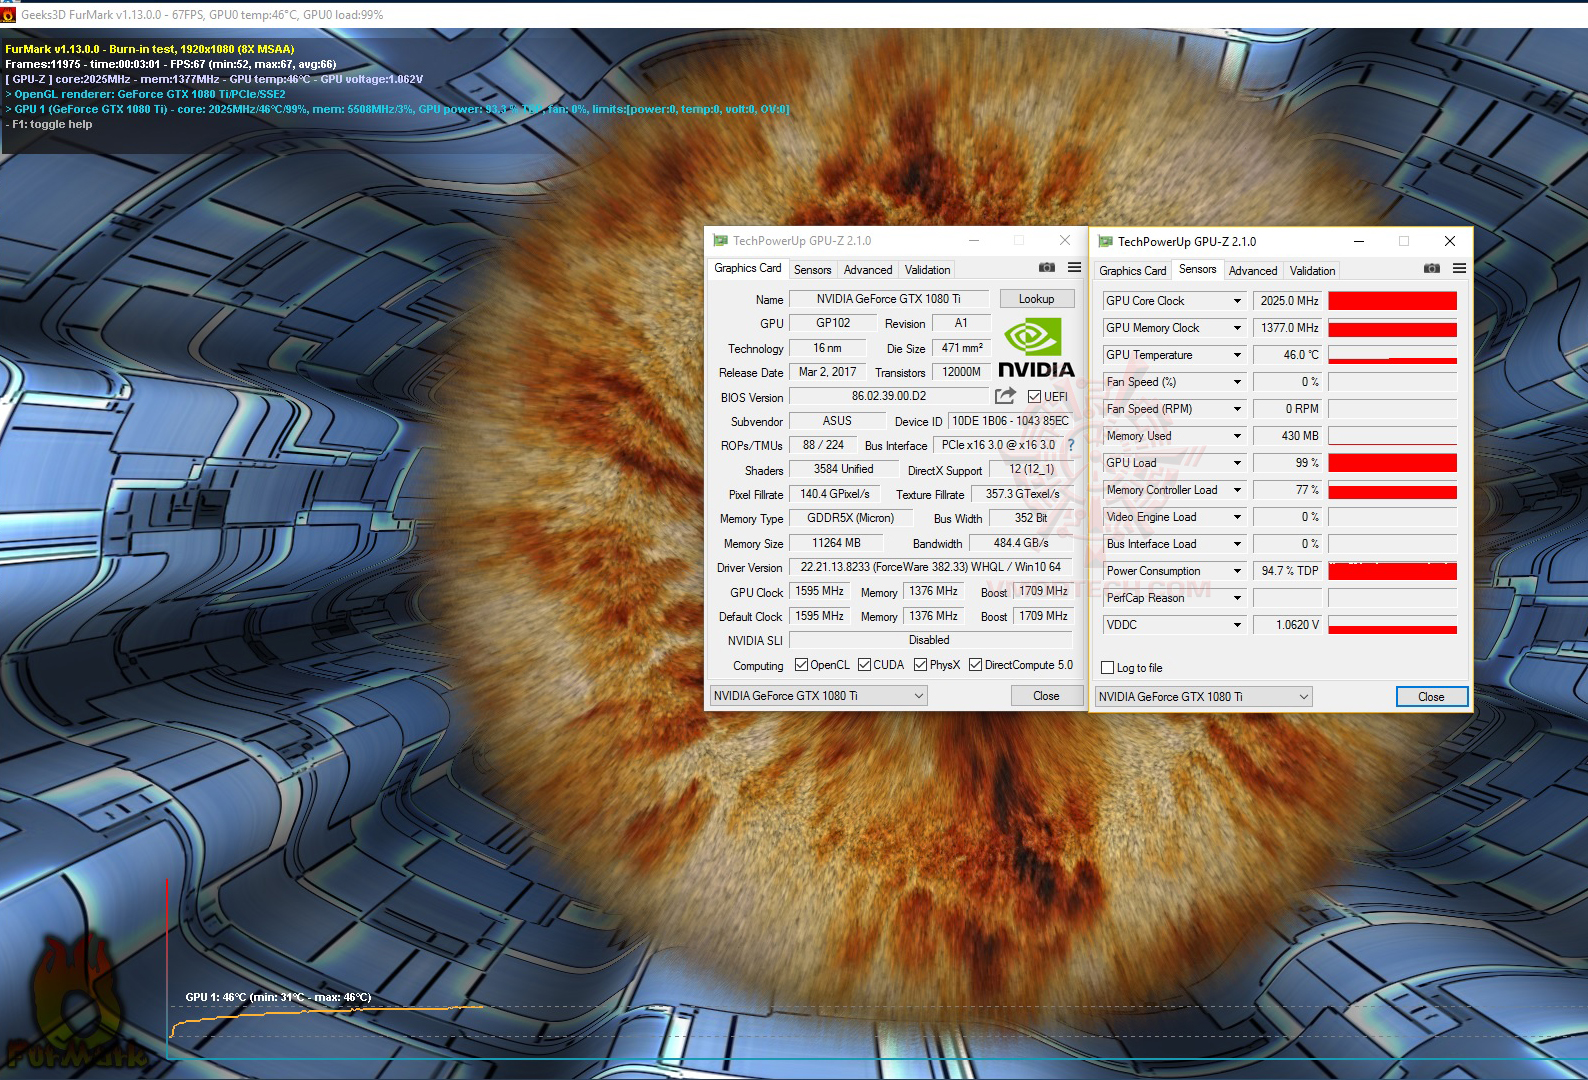This screenshot has width=1588, height=1080.
Task: Click the Pixel Fillrate value '140.4 GPixel/s'
Action: 835,494
